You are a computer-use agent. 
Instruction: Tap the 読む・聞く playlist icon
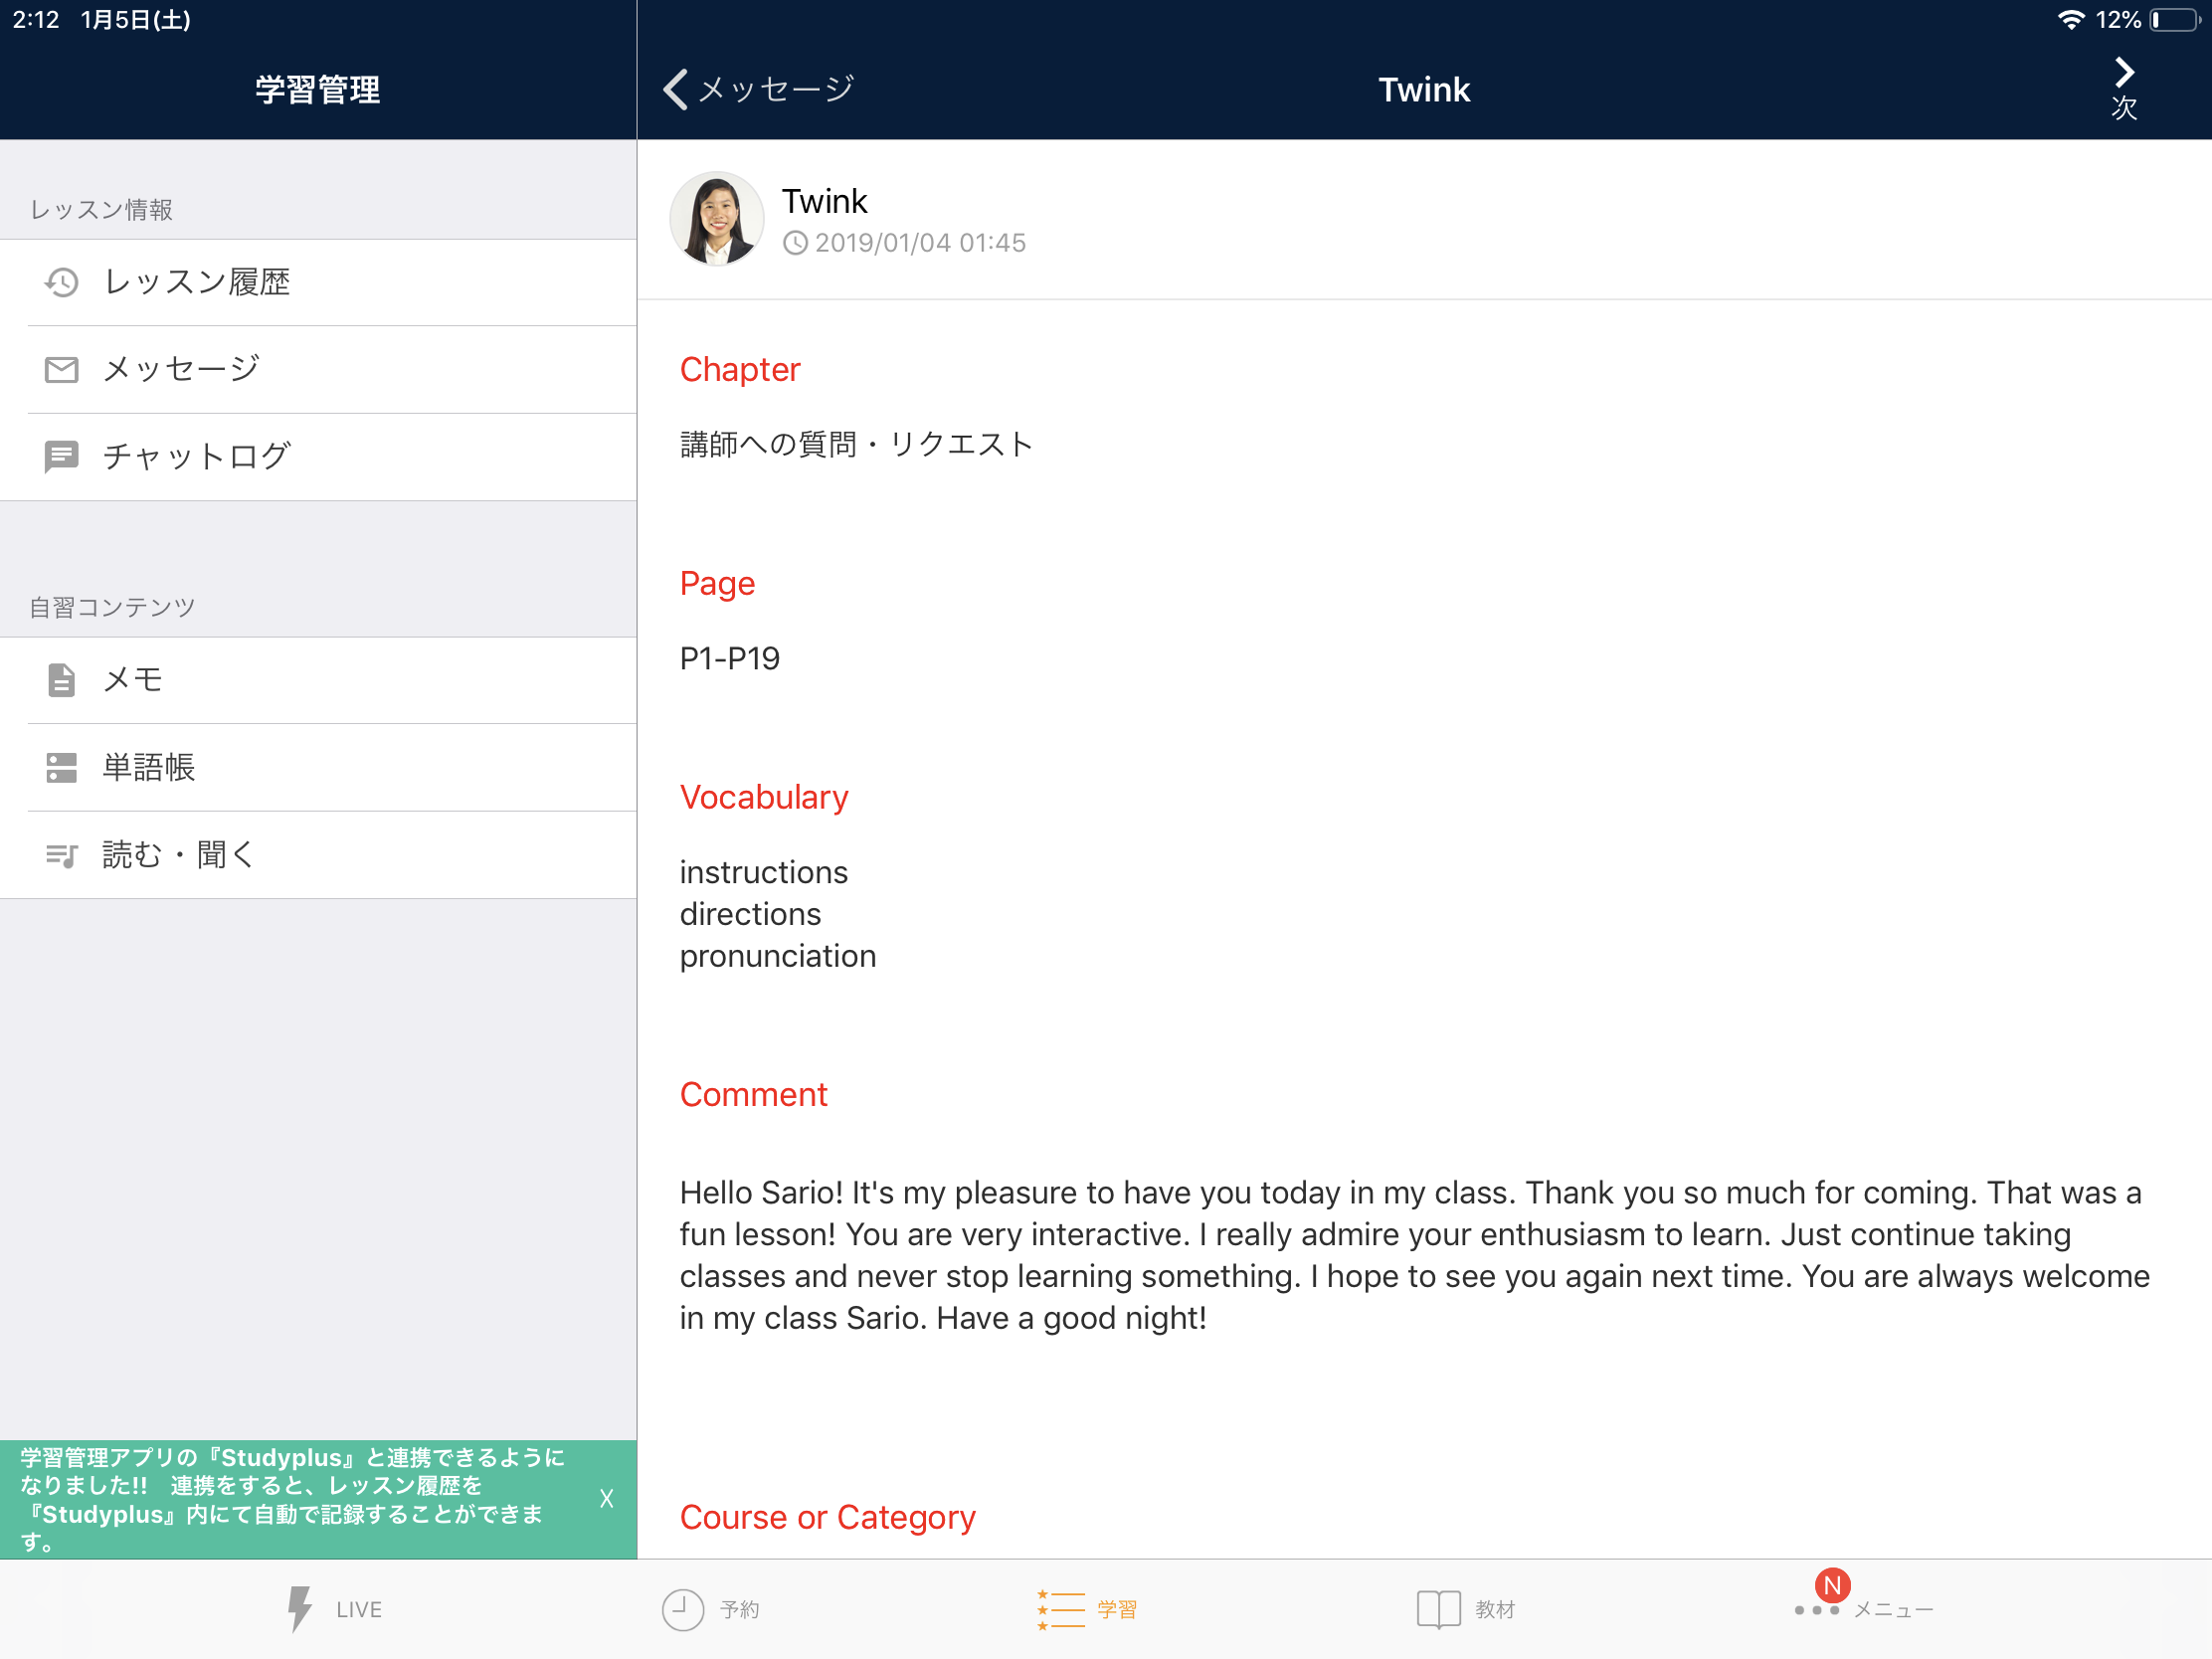coord(61,856)
